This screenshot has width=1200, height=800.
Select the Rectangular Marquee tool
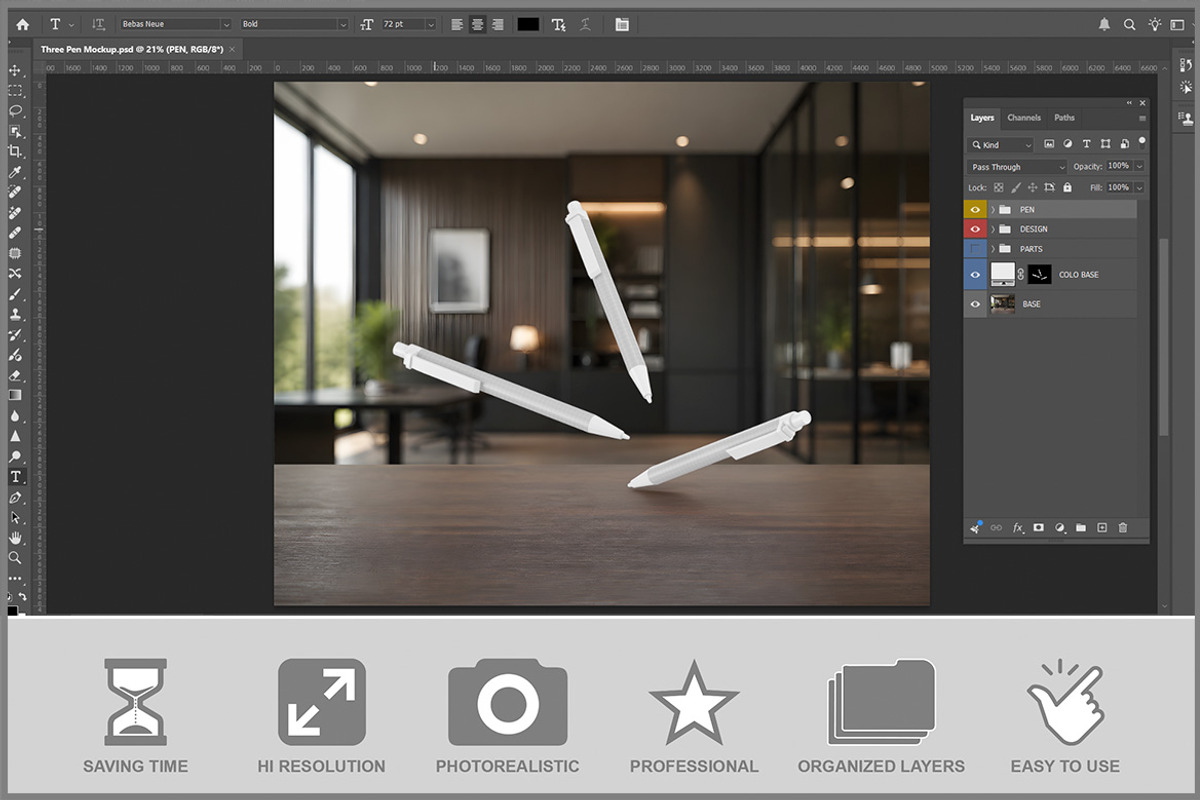pyautogui.click(x=15, y=90)
